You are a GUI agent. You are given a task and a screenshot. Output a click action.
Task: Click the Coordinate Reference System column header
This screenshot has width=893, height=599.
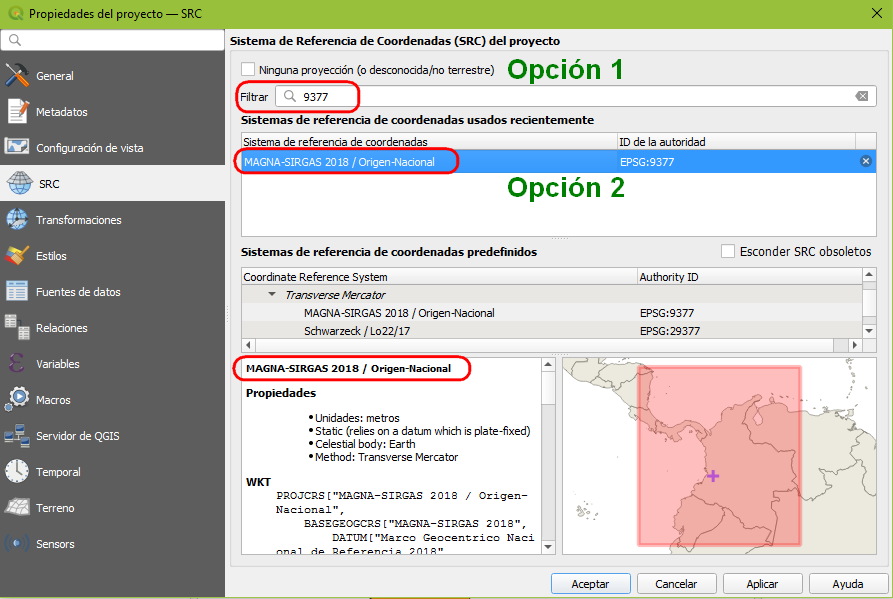click(439, 277)
